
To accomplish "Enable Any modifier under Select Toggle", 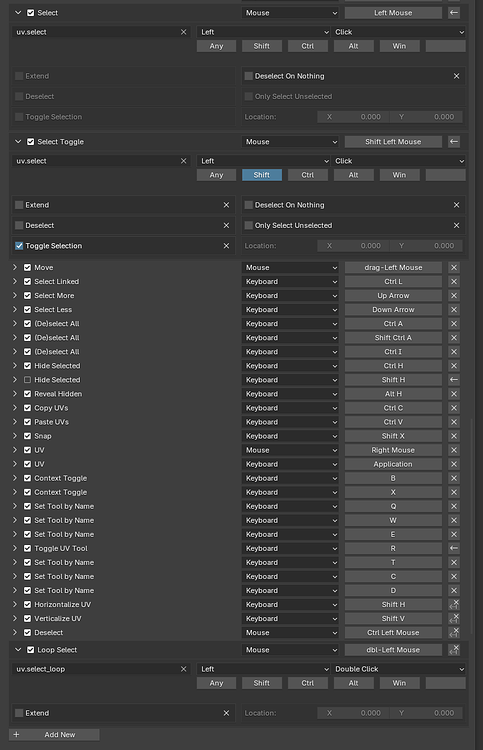I will 216,175.
